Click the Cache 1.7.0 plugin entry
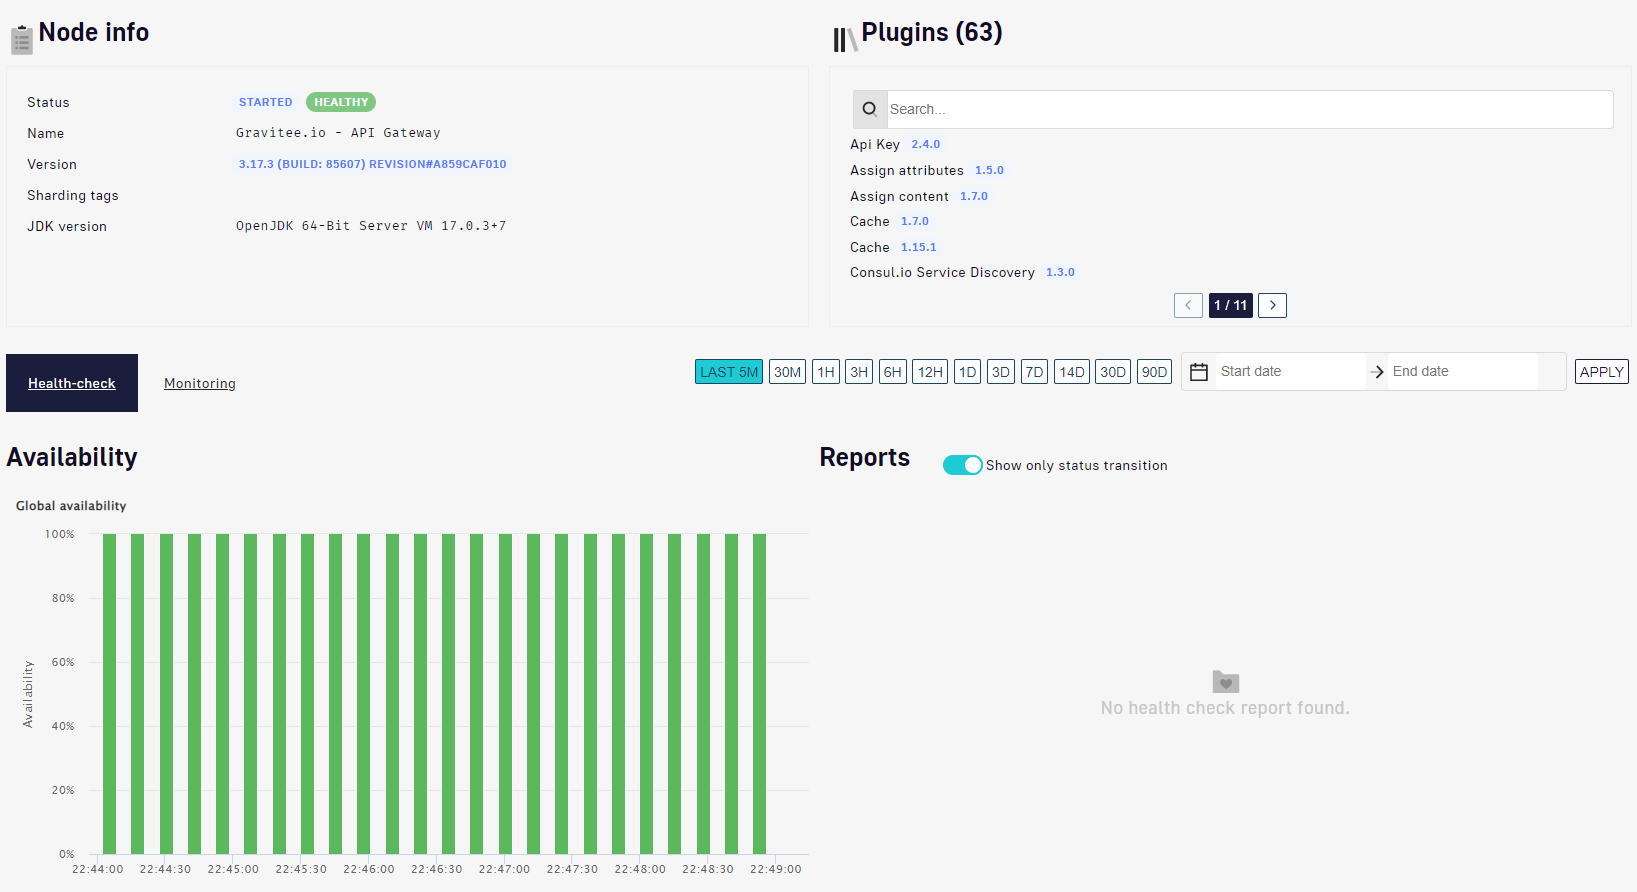This screenshot has height=892, width=1637. (x=870, y=221)
